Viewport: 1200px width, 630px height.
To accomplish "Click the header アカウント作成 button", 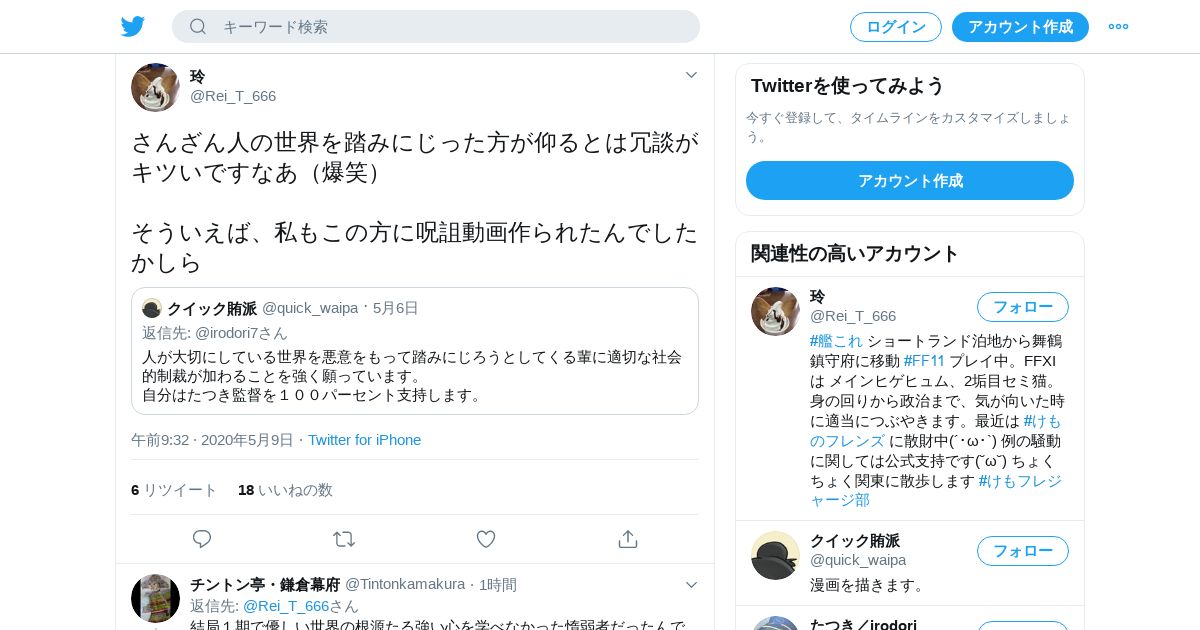I will point(1020,27).
